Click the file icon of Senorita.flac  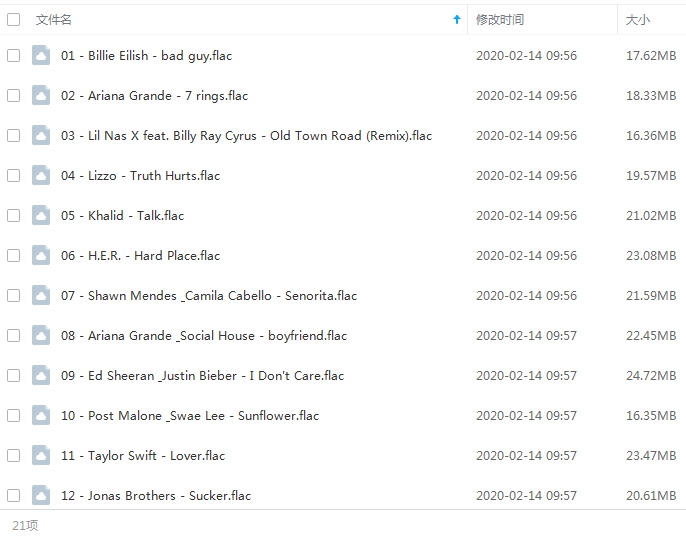click(x=41, y=295)
